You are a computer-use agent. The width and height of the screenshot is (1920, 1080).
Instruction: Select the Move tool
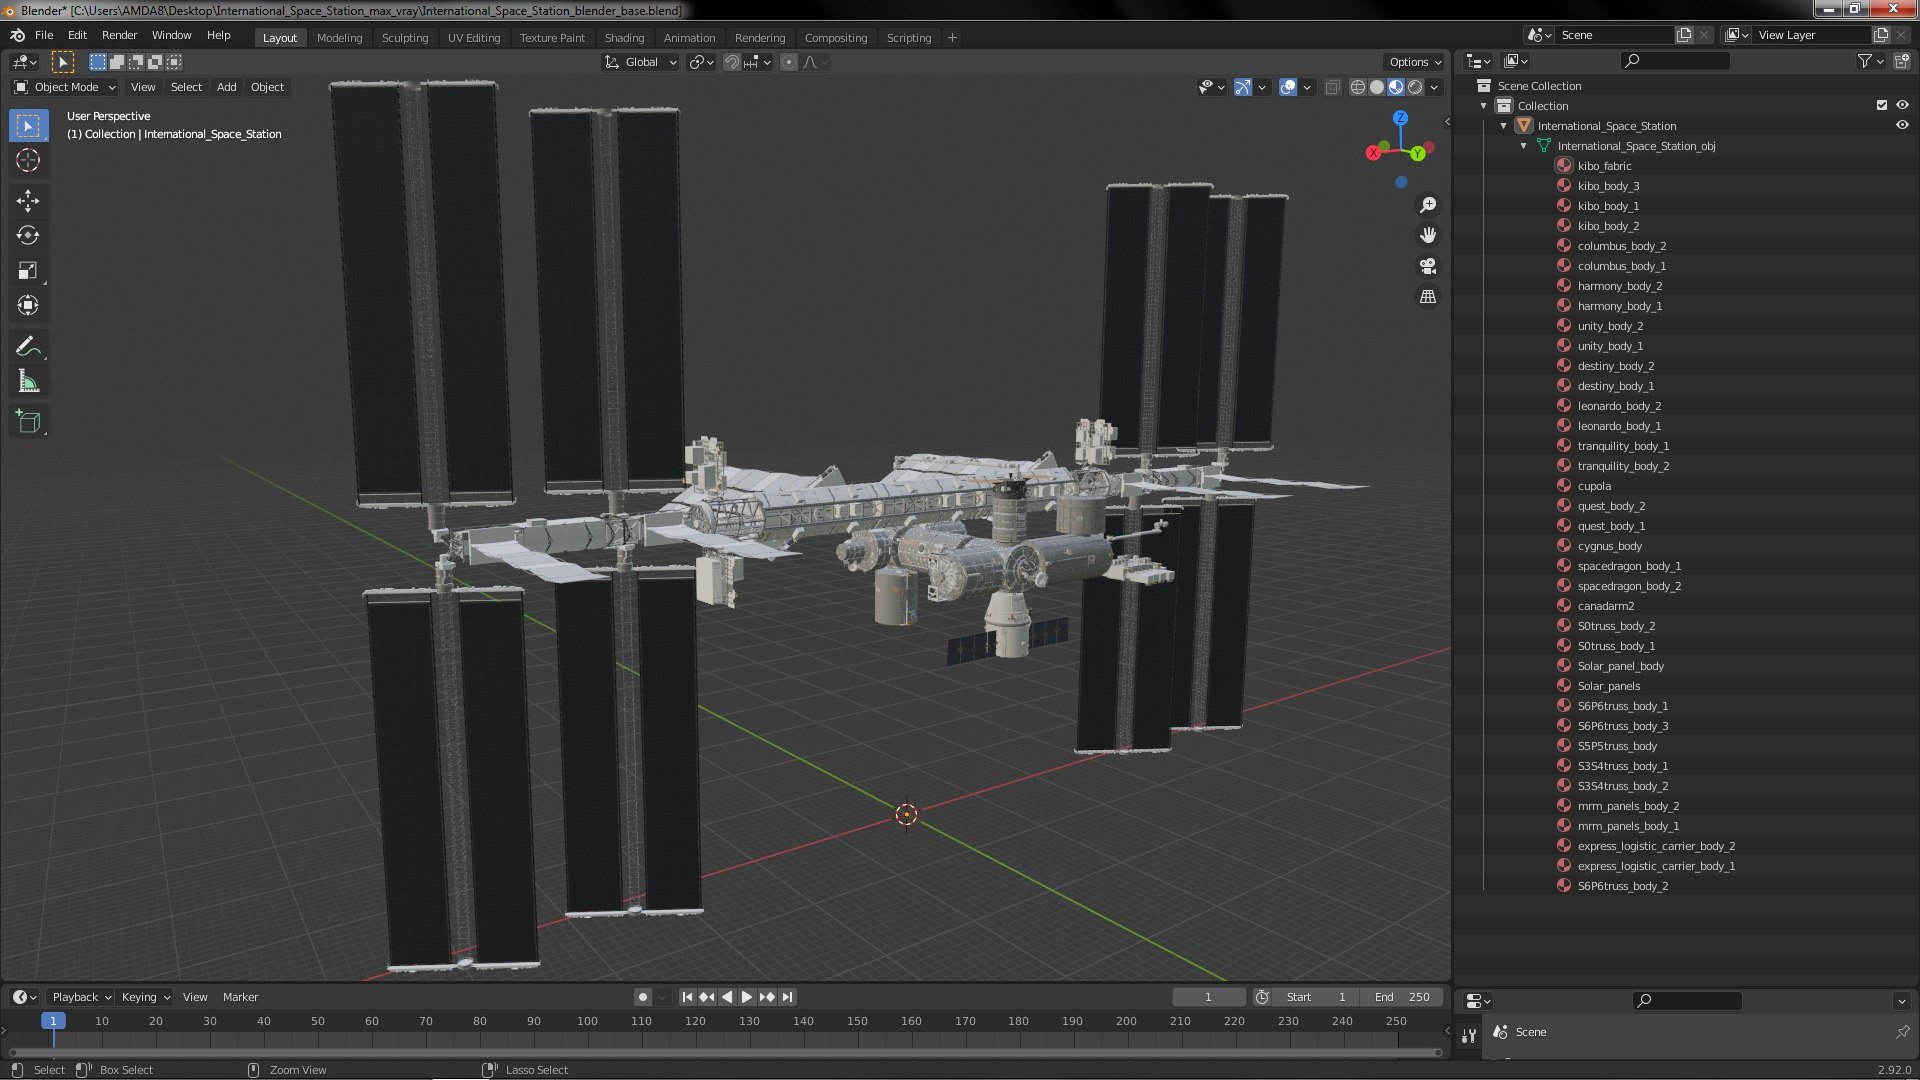pos(28,201)
